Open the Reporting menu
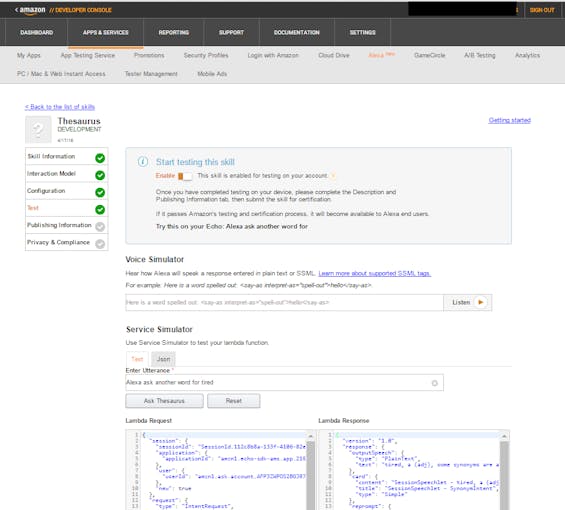The height and width of the screenshot is (510, 565). click(174, 32)
